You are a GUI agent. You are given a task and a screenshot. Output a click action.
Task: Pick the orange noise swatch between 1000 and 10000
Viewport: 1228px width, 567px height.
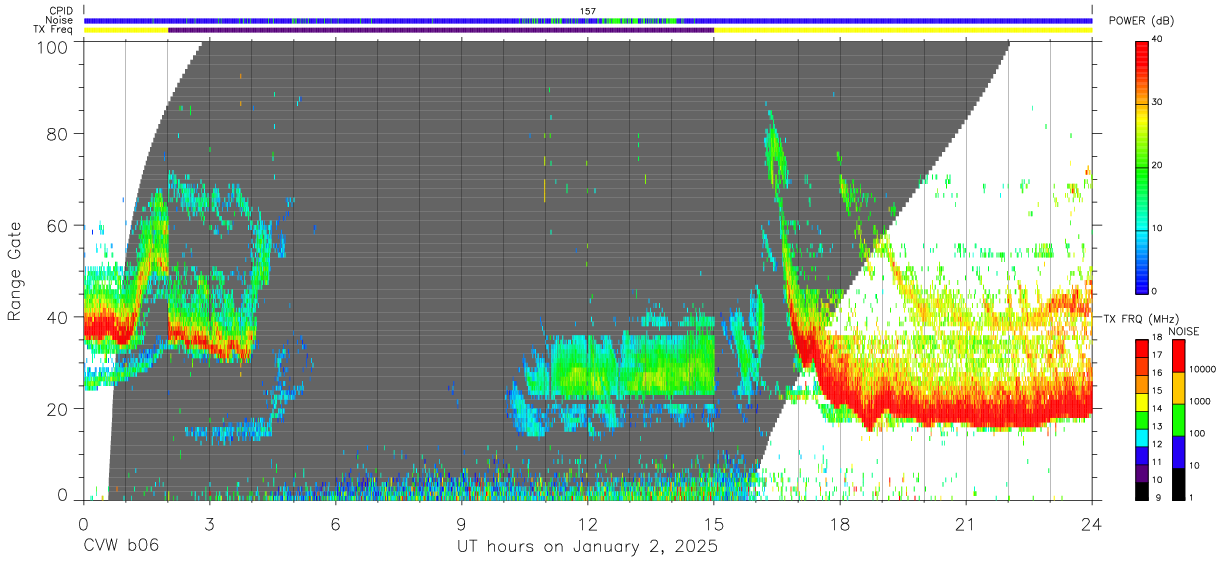coord(1177,388)
